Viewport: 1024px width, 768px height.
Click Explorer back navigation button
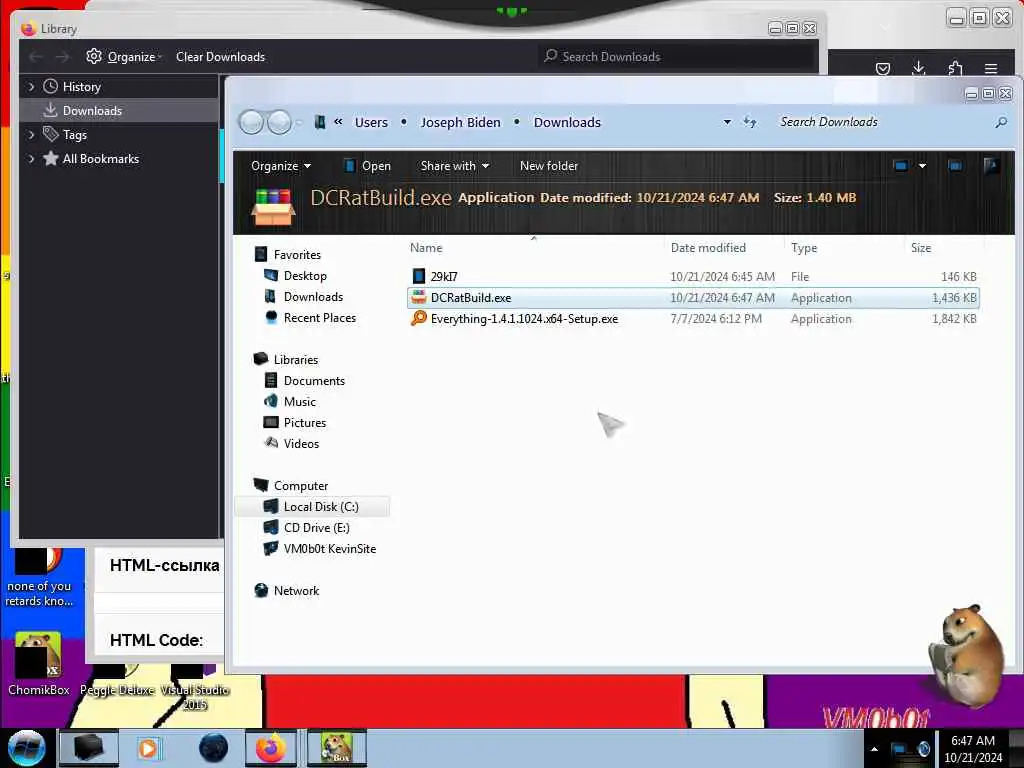pos(251,122)
